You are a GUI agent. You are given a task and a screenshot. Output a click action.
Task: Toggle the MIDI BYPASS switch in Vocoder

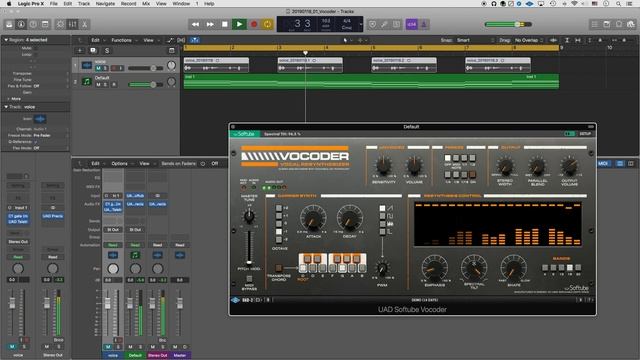(249, 279)
